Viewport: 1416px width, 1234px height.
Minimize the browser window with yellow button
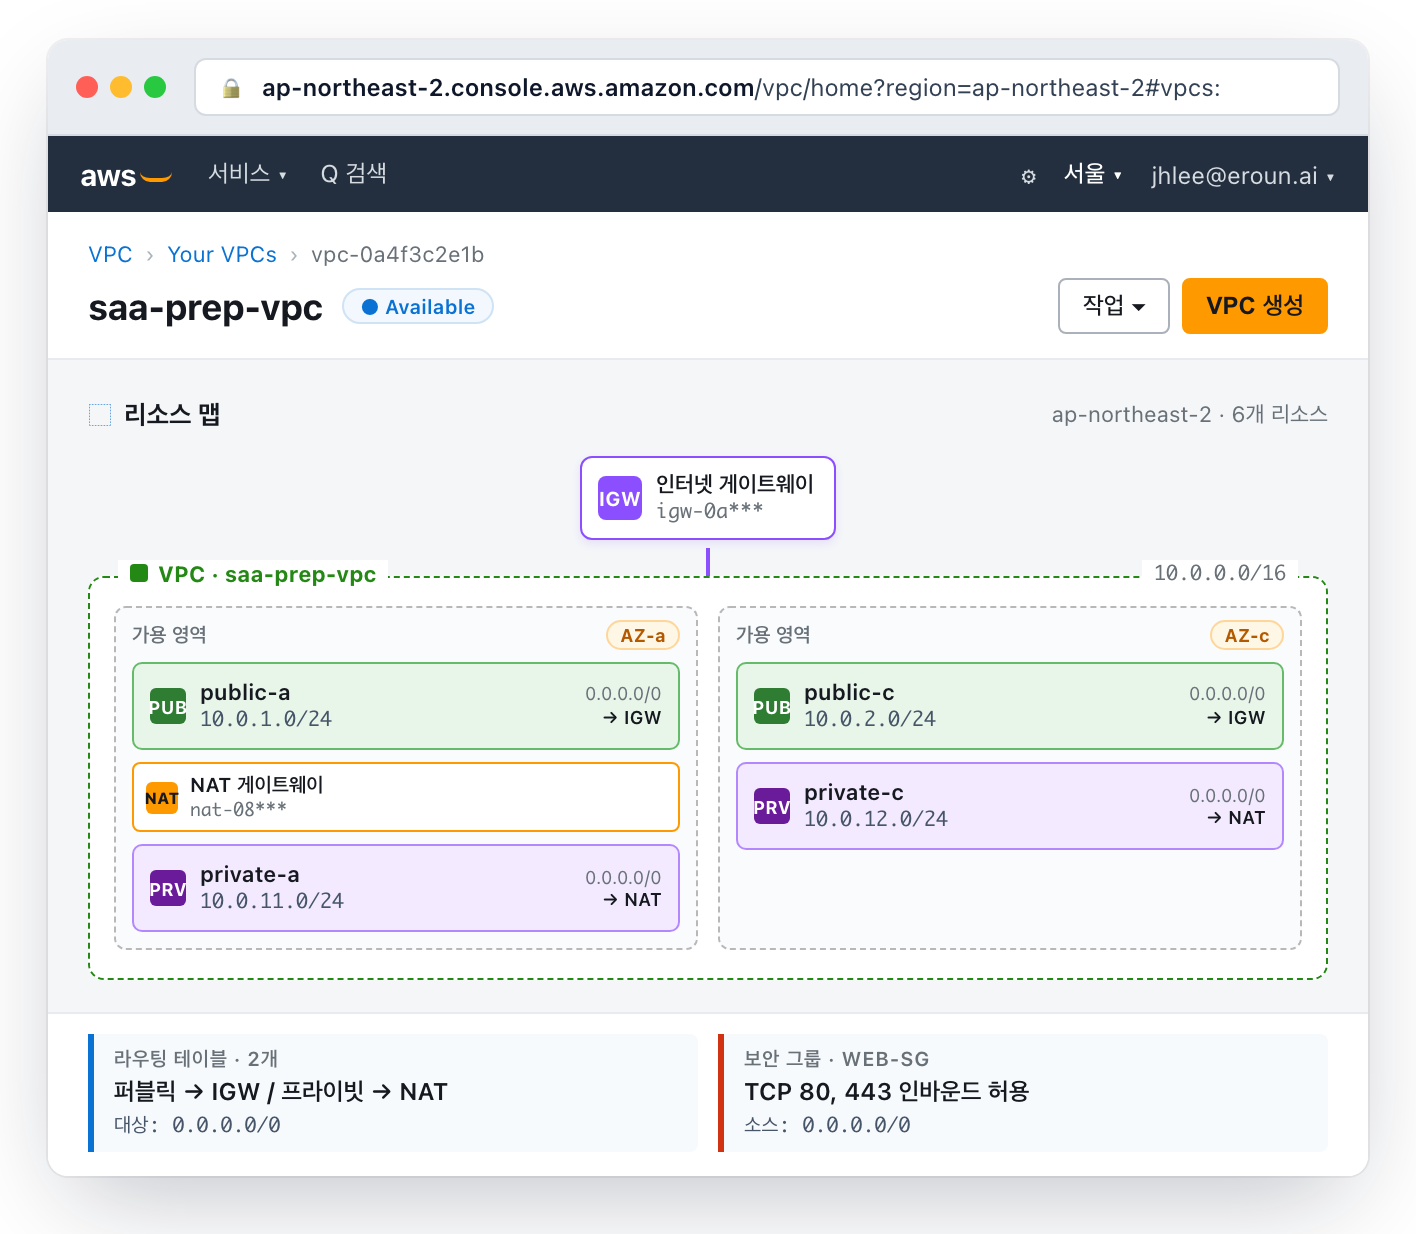121,87
